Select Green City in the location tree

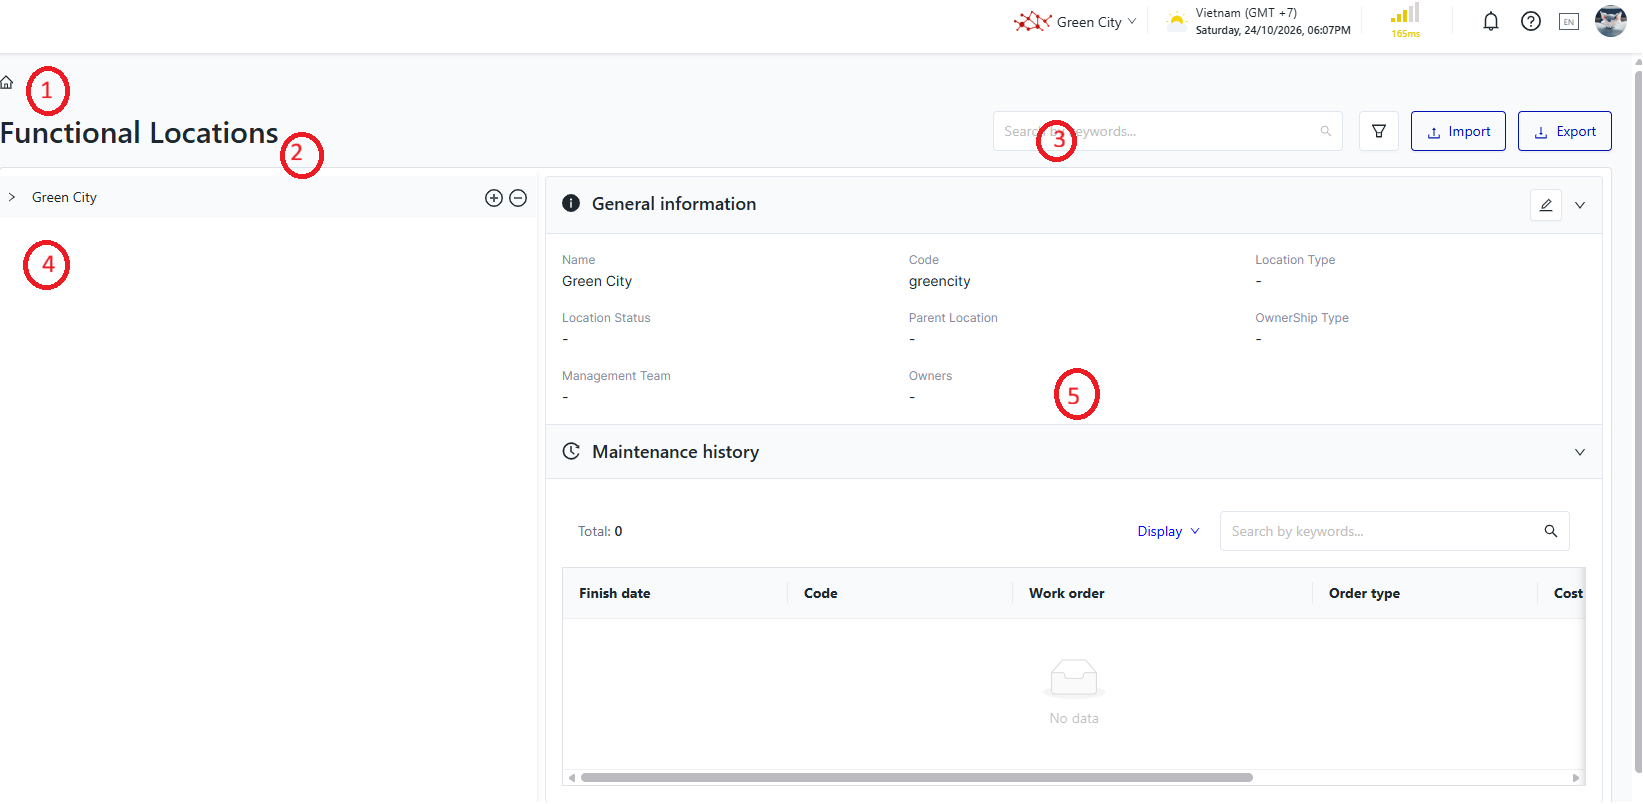(x=64, y=197)
